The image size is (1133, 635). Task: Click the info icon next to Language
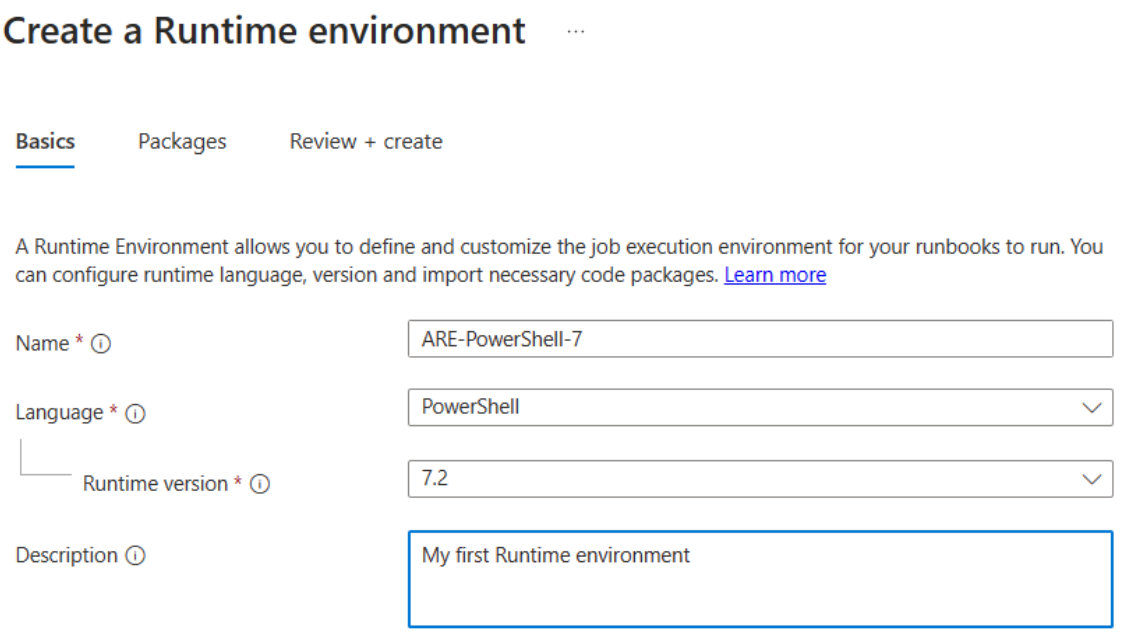[x=135, y=413]
